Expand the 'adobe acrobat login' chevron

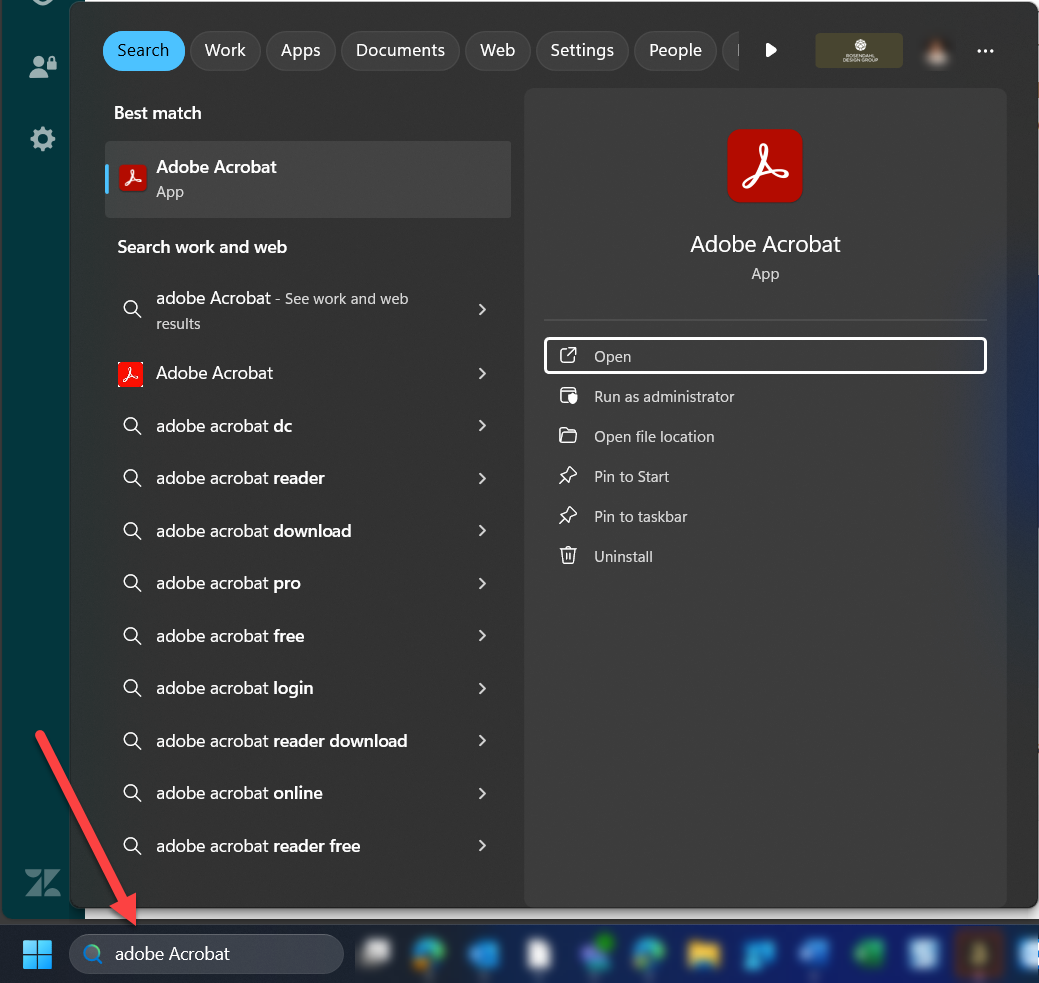482,689
